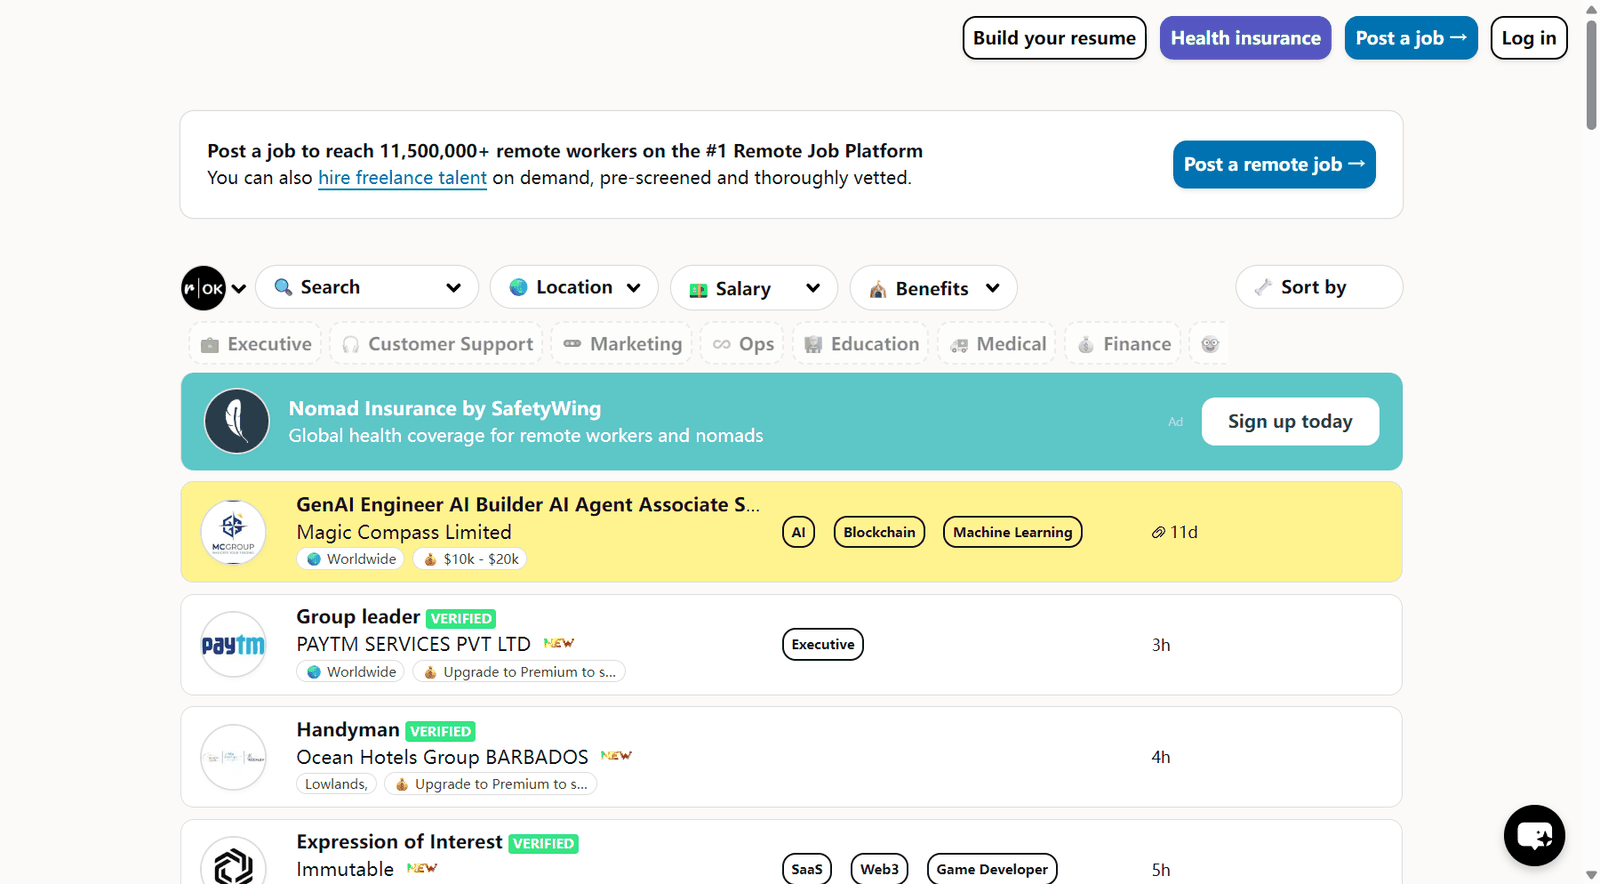1600x884 pixels.
Task: Open PAYTM SERVICES PVT LTD company link
Action: coord(413,644)
